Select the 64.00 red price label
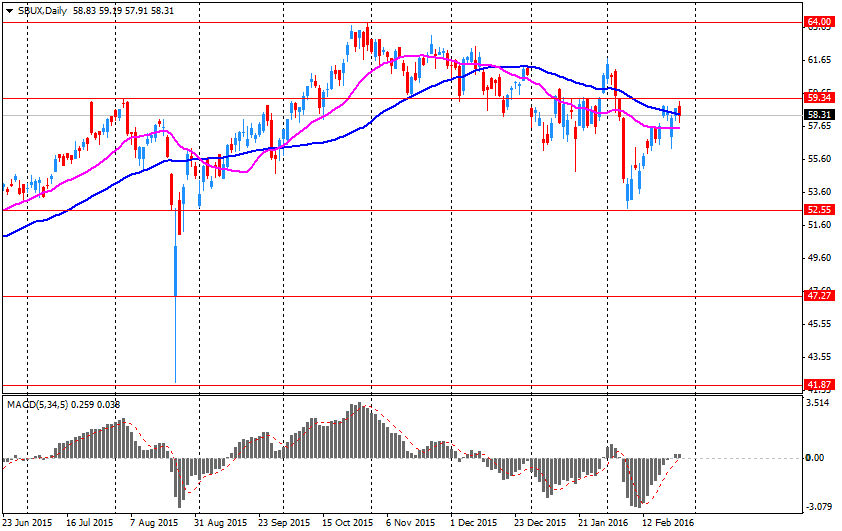This screenshot has width=842, height=531. (x=819, y=22)
